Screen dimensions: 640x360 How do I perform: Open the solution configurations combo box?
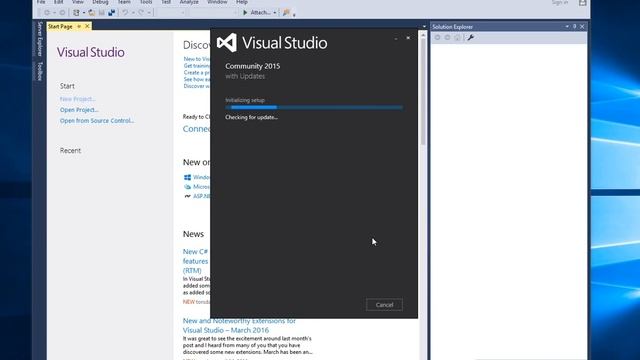pyautogui.click(x=172, y=13)
